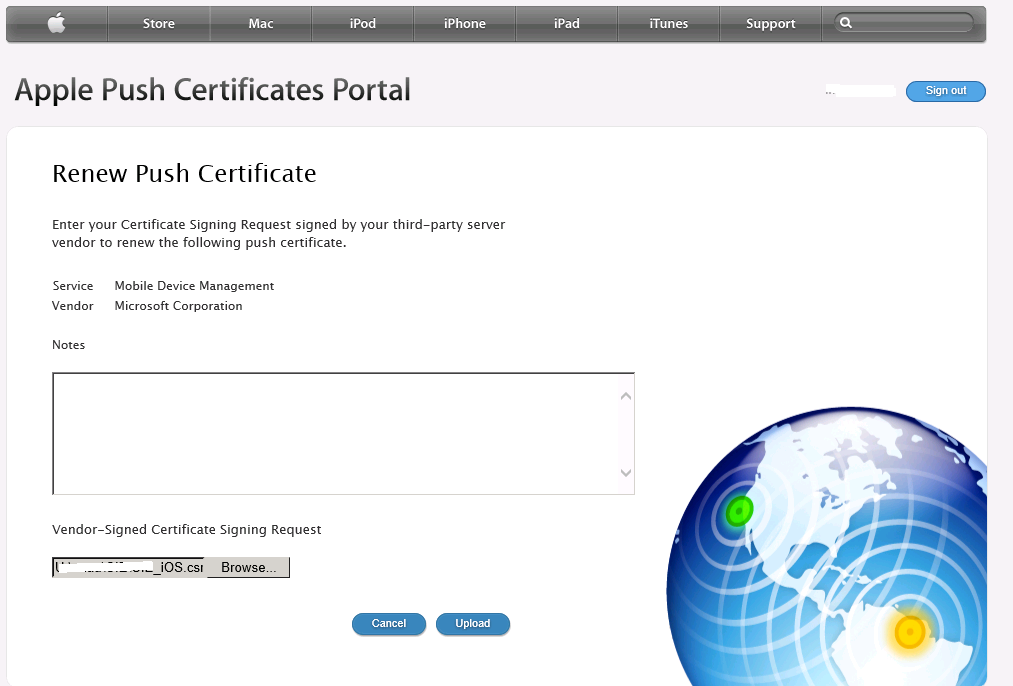Viewport: 1013px width, 686px height.
Task: Navigate to the iPad tab
Action: (566, 23)
